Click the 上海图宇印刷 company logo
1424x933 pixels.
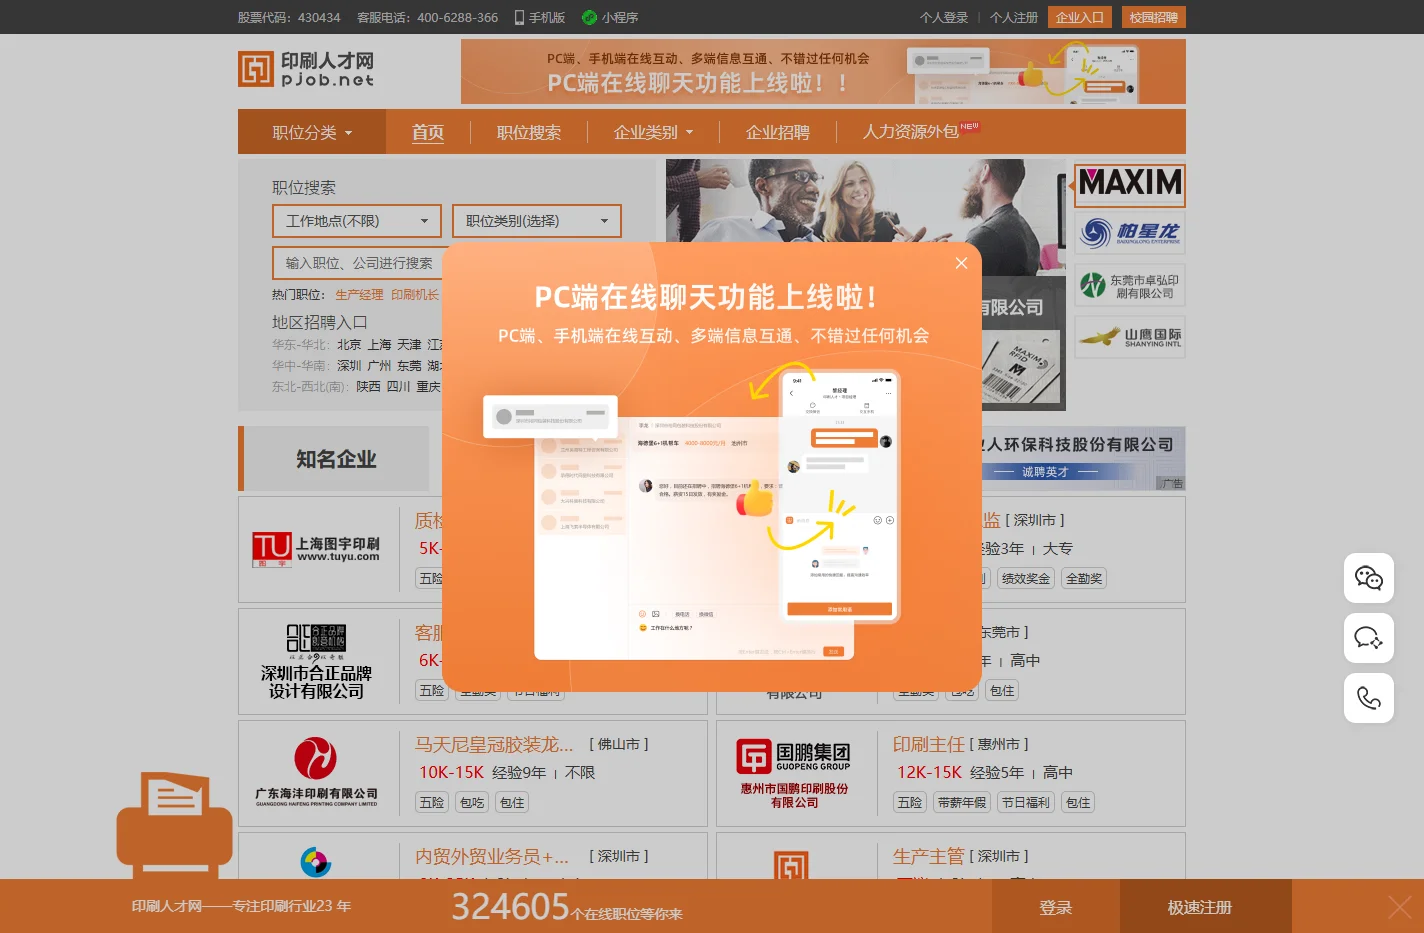[x=316, y=549]
